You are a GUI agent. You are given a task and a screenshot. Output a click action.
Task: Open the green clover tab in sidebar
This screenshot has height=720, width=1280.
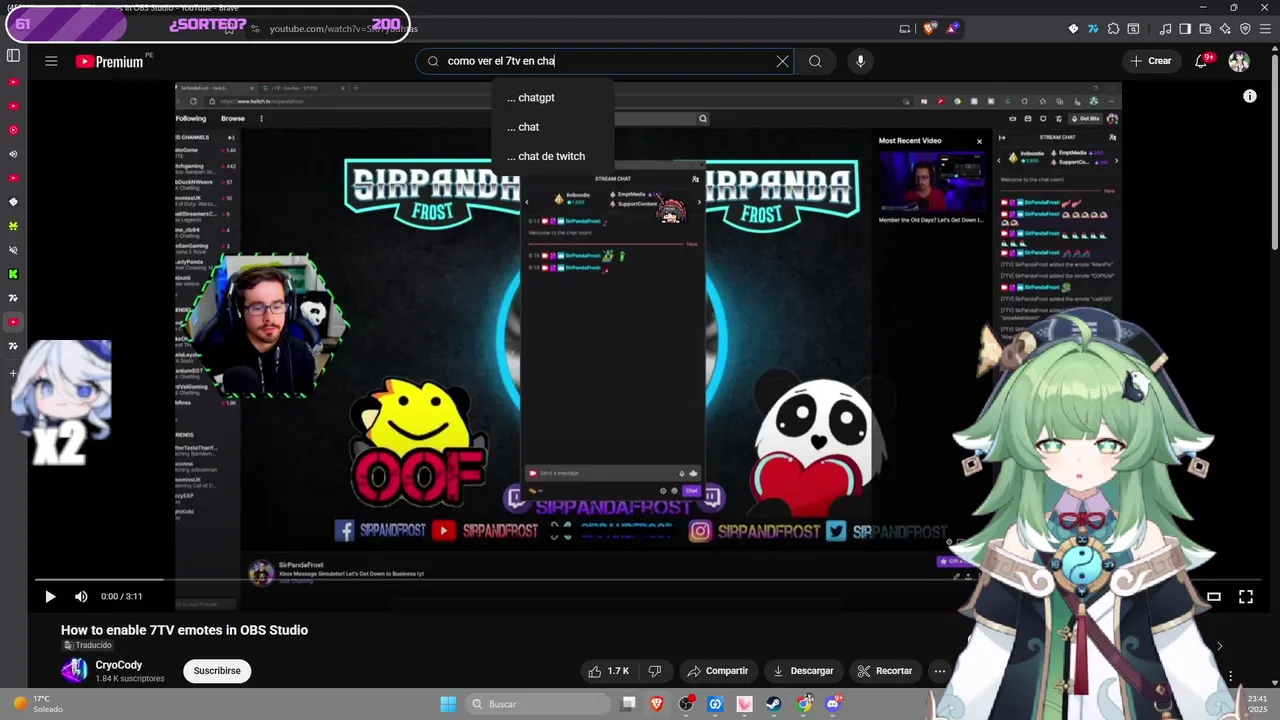coord(13,226)
